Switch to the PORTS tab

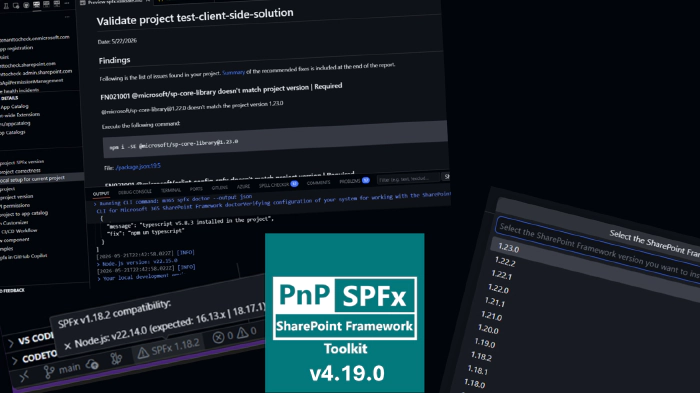pyautogui.click(x=196, y=189)
